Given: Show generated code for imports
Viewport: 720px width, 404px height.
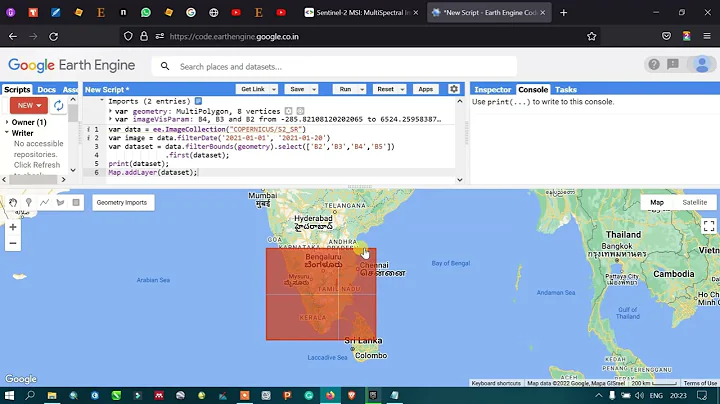Looking at the screenshot, I should [x=198, y=101].
